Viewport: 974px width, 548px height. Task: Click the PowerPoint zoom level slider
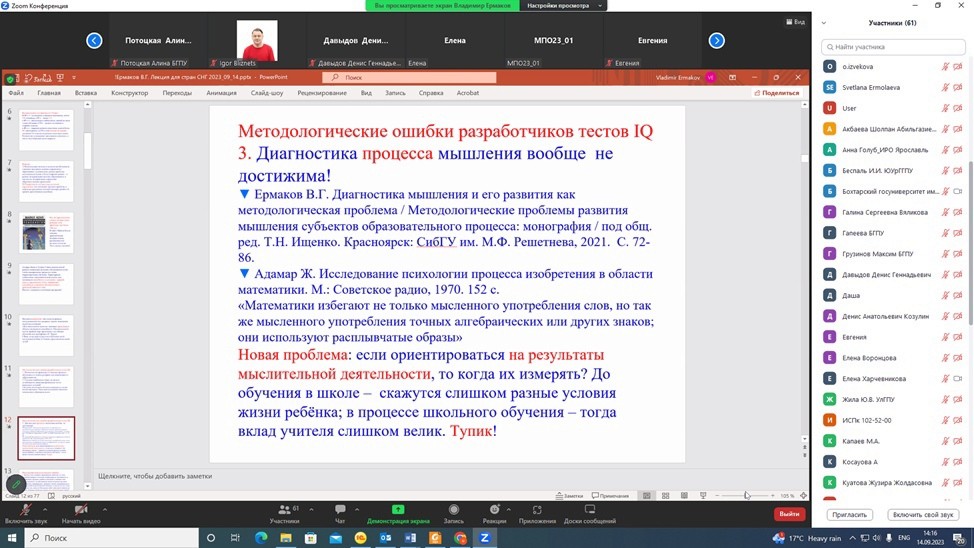[x=745, y=496]
